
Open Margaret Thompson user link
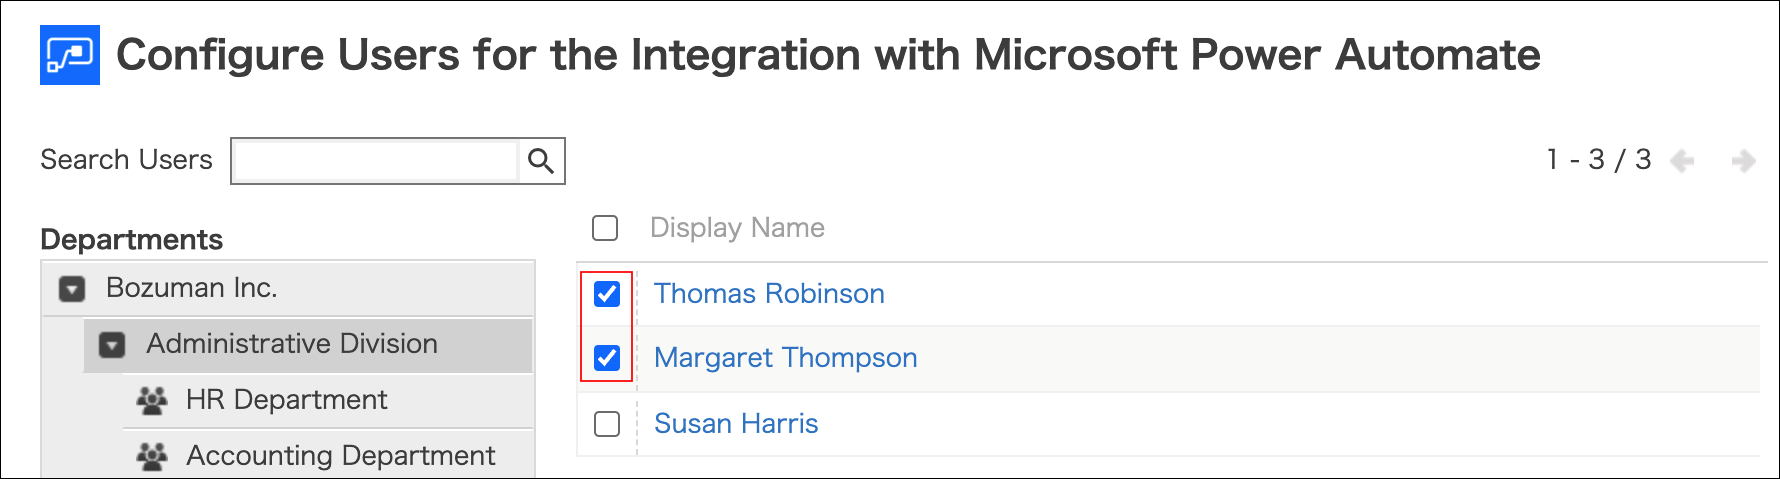coord(785,358)
